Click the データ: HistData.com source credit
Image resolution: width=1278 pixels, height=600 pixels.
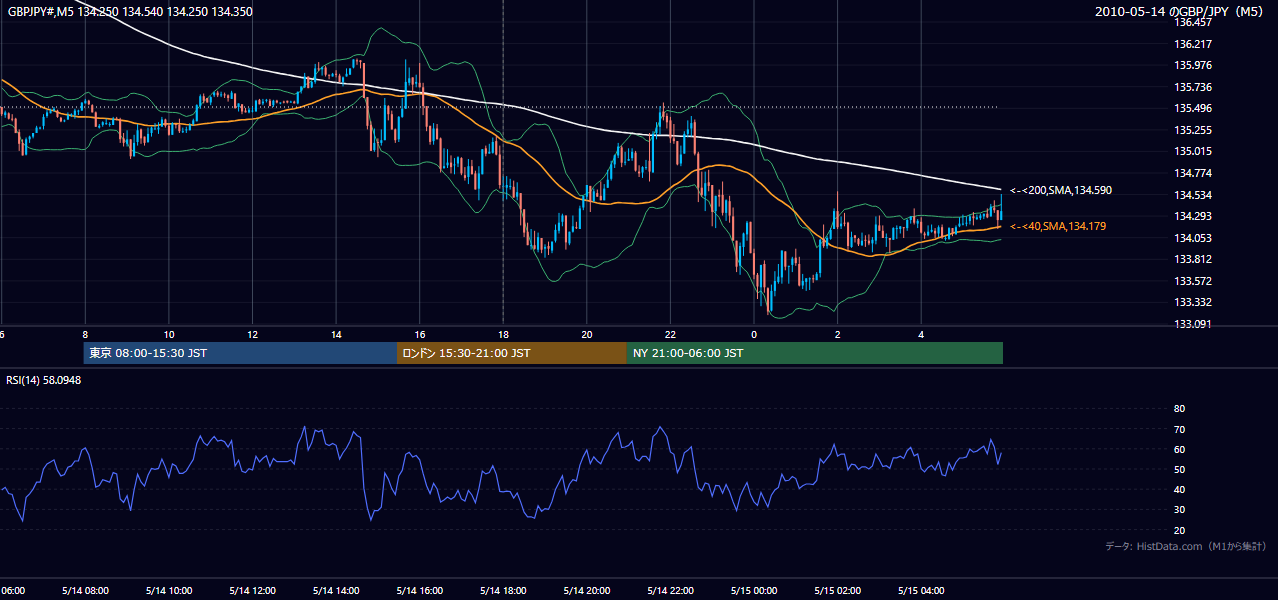click(1186, 546)
